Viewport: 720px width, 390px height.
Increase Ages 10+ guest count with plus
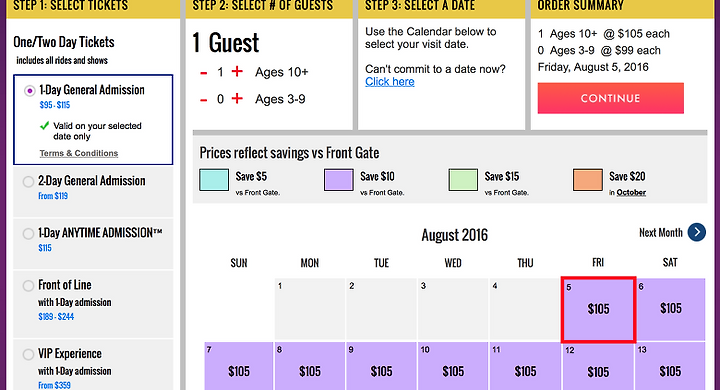click(x=237, y=72)
